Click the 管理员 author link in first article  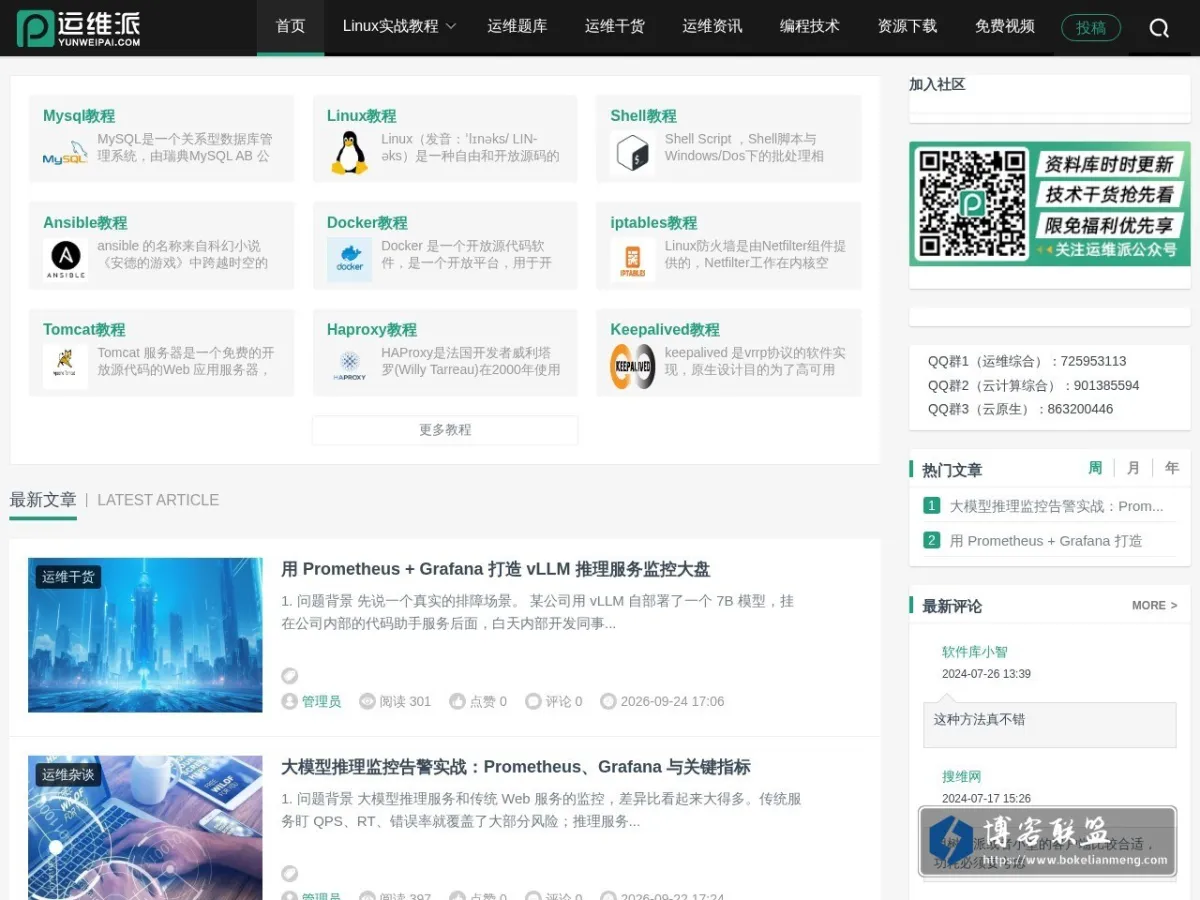tap(321, 702)
